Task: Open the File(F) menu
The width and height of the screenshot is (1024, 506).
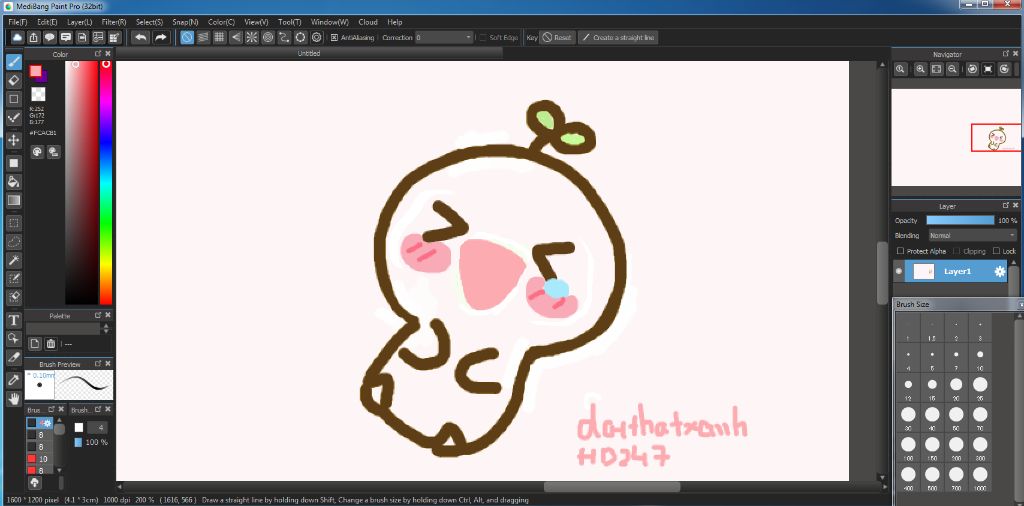Action: 18,22
